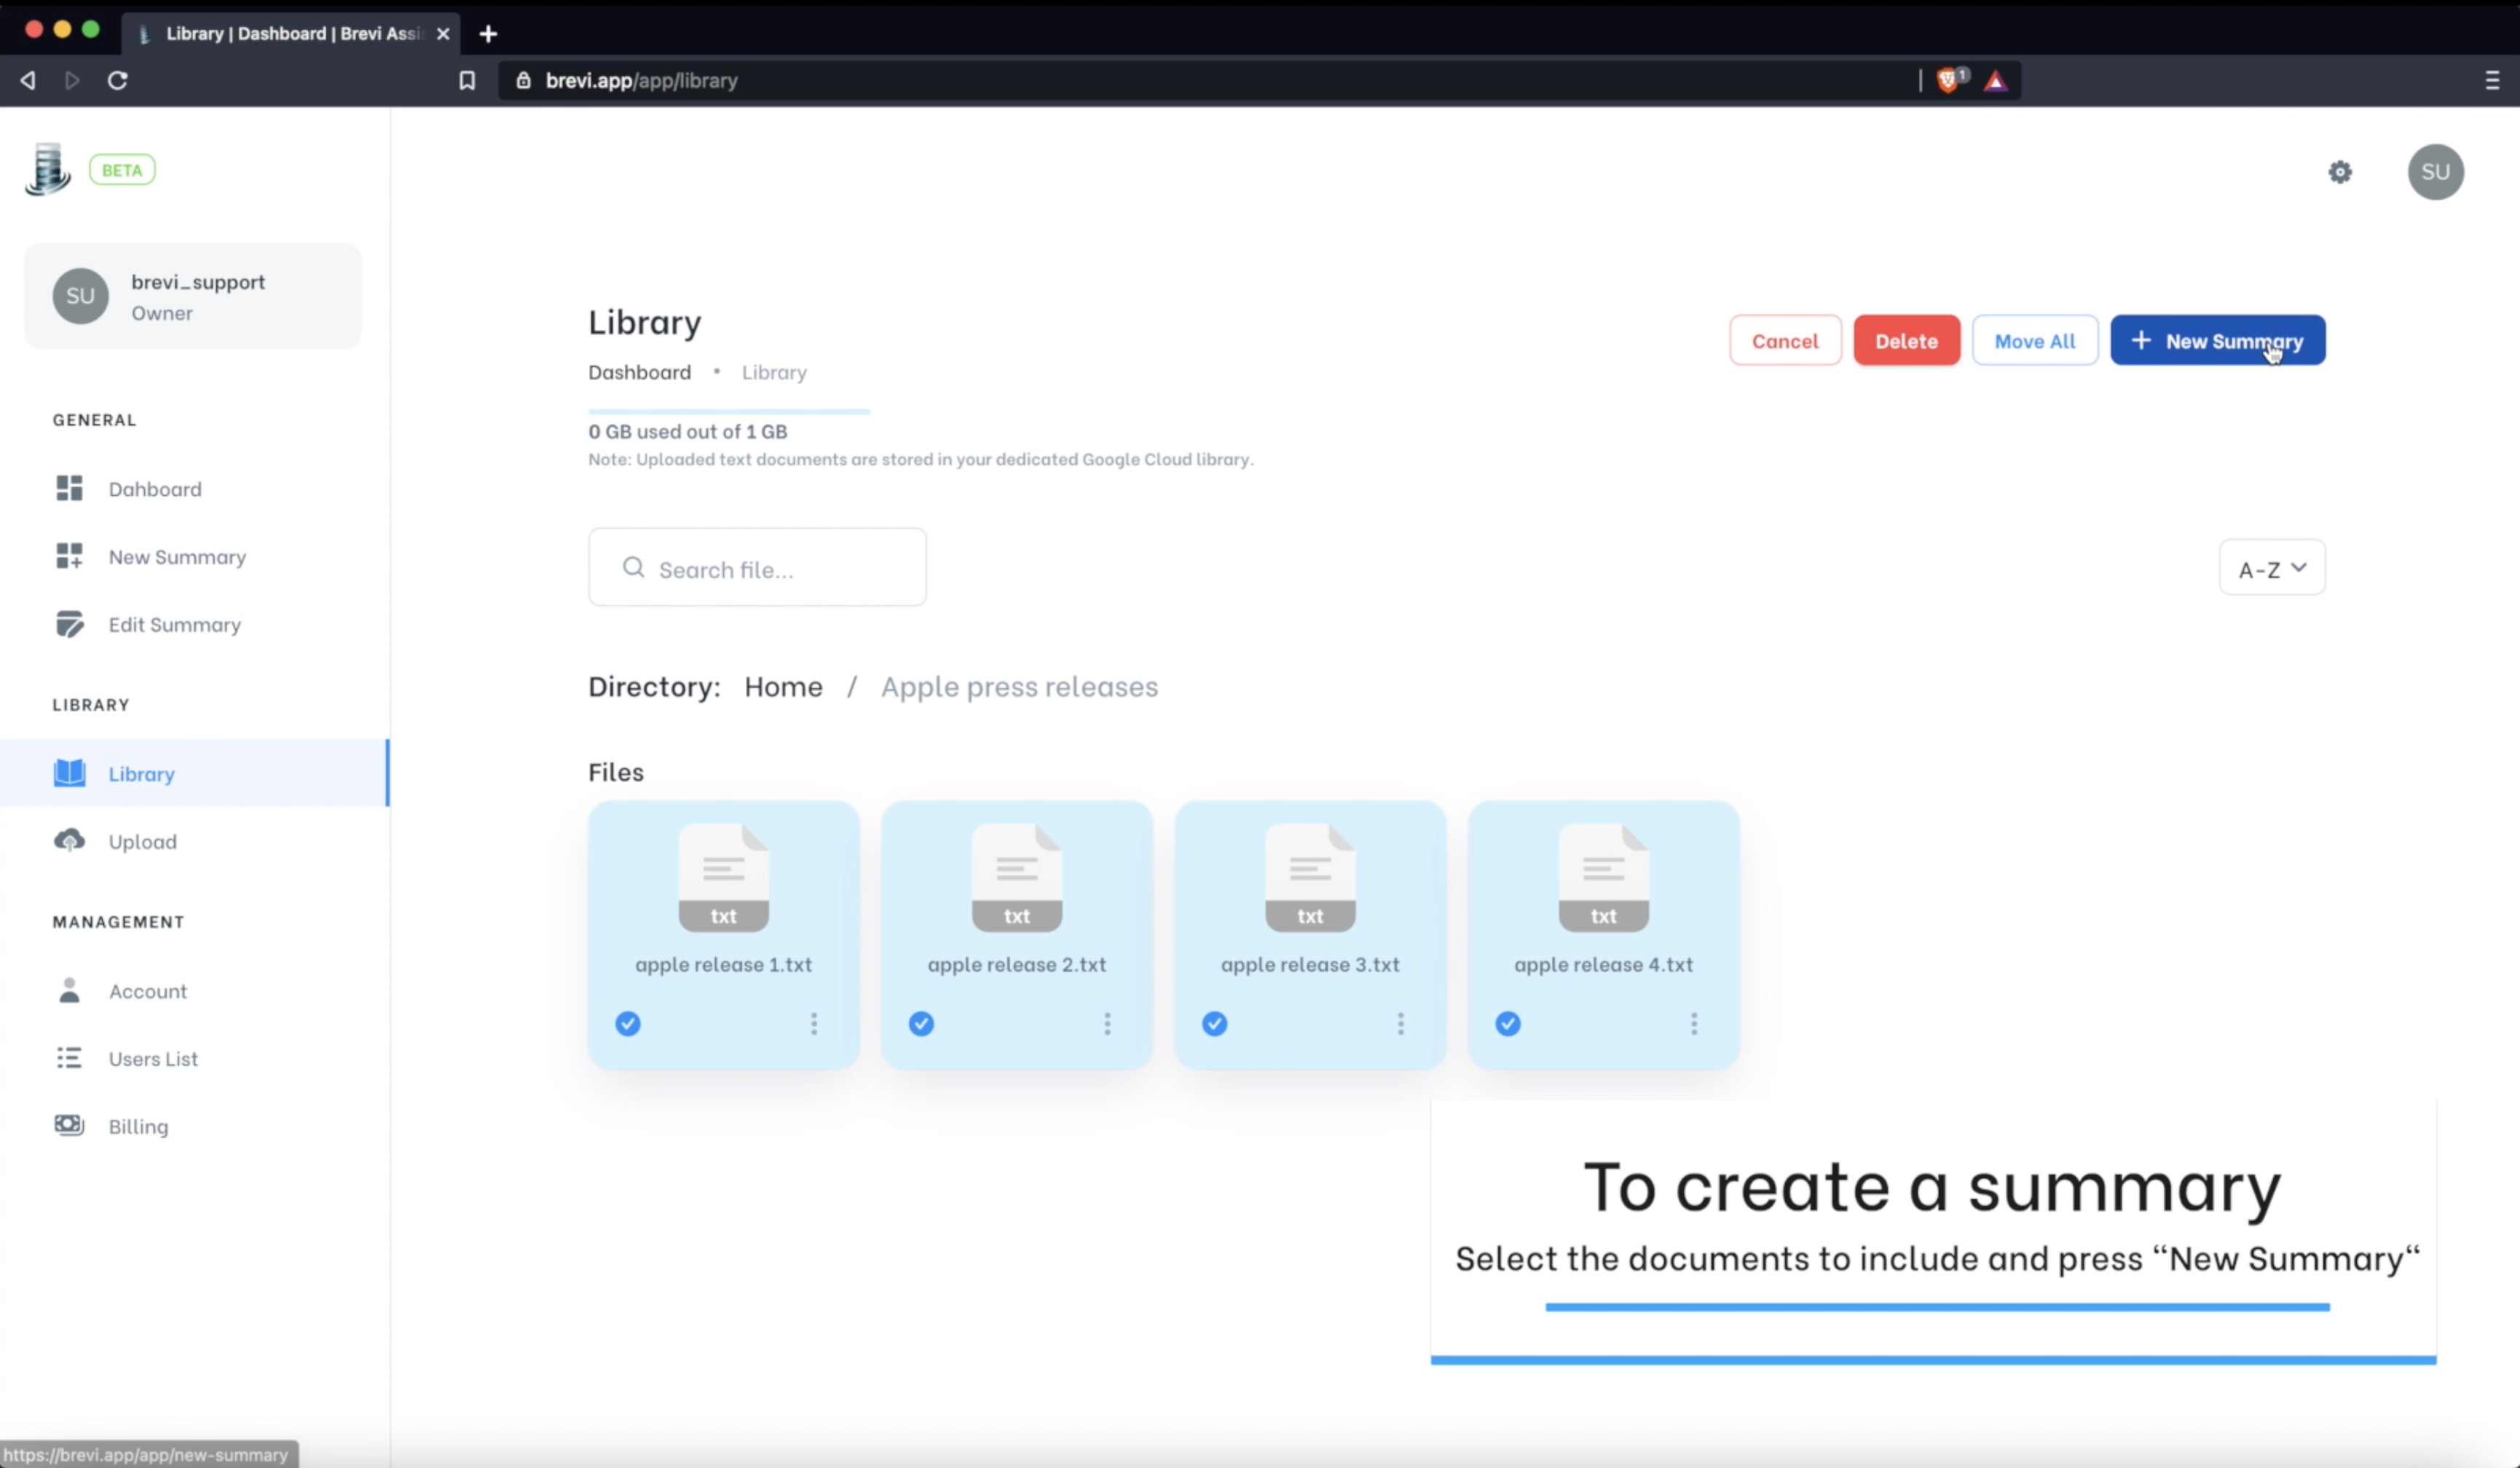Click the Brevi logo icon

(x=47, y=169)
